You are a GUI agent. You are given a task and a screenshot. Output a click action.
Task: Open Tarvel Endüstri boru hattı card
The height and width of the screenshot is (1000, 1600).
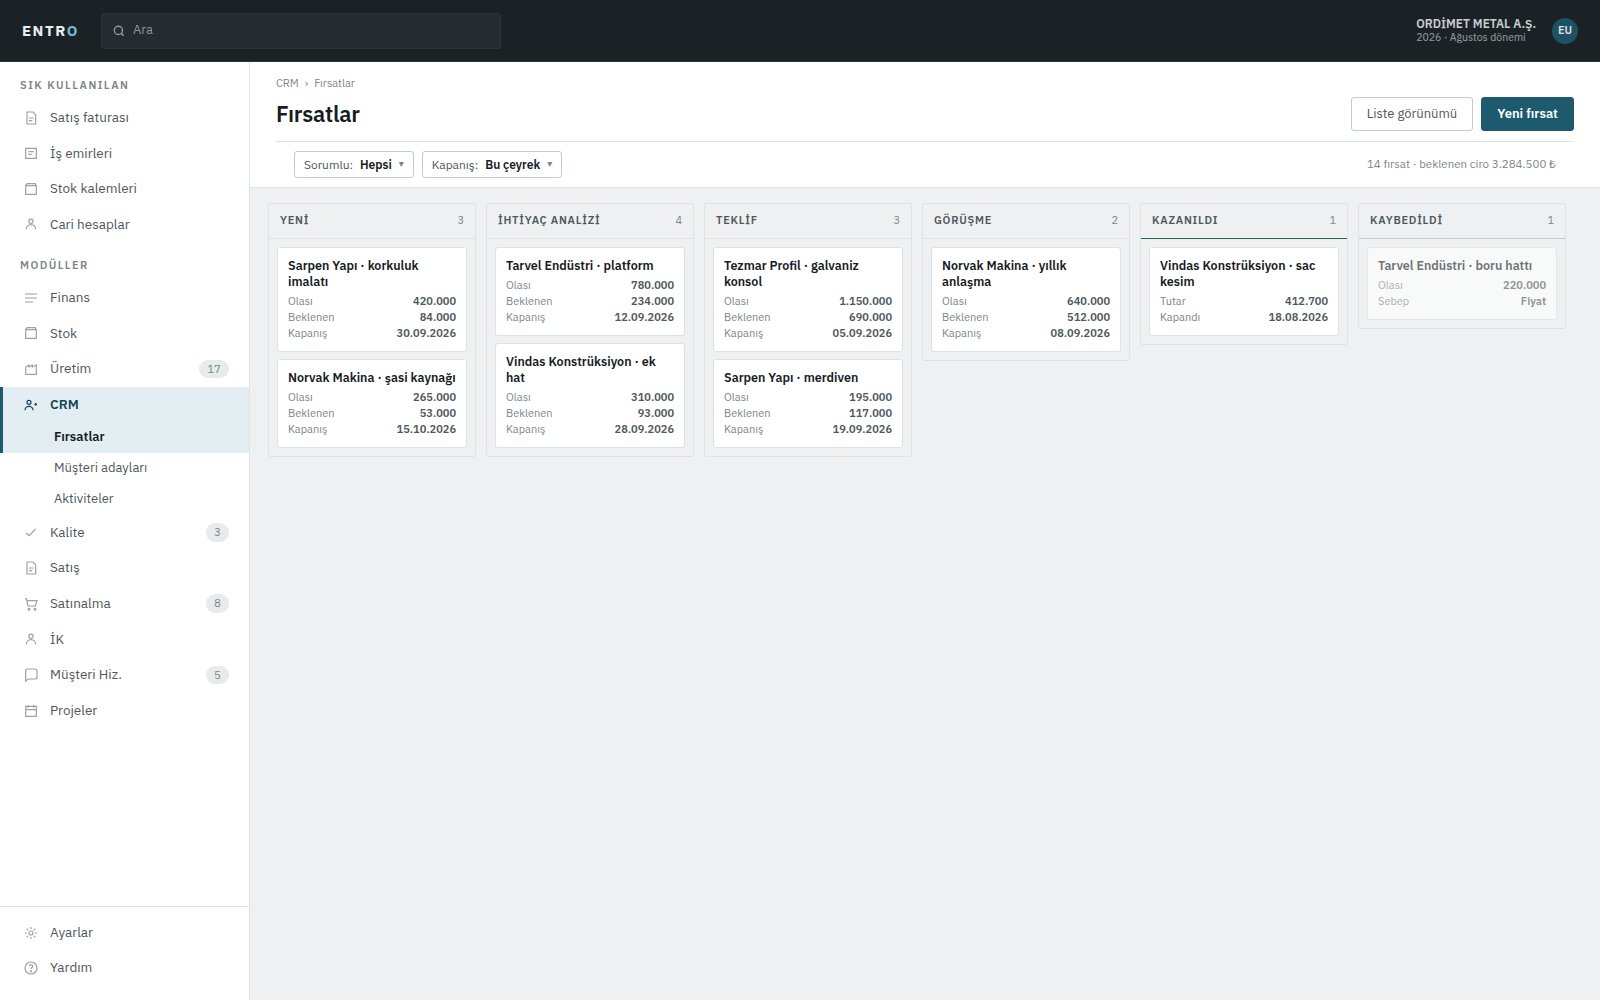tap(1462, 283)
